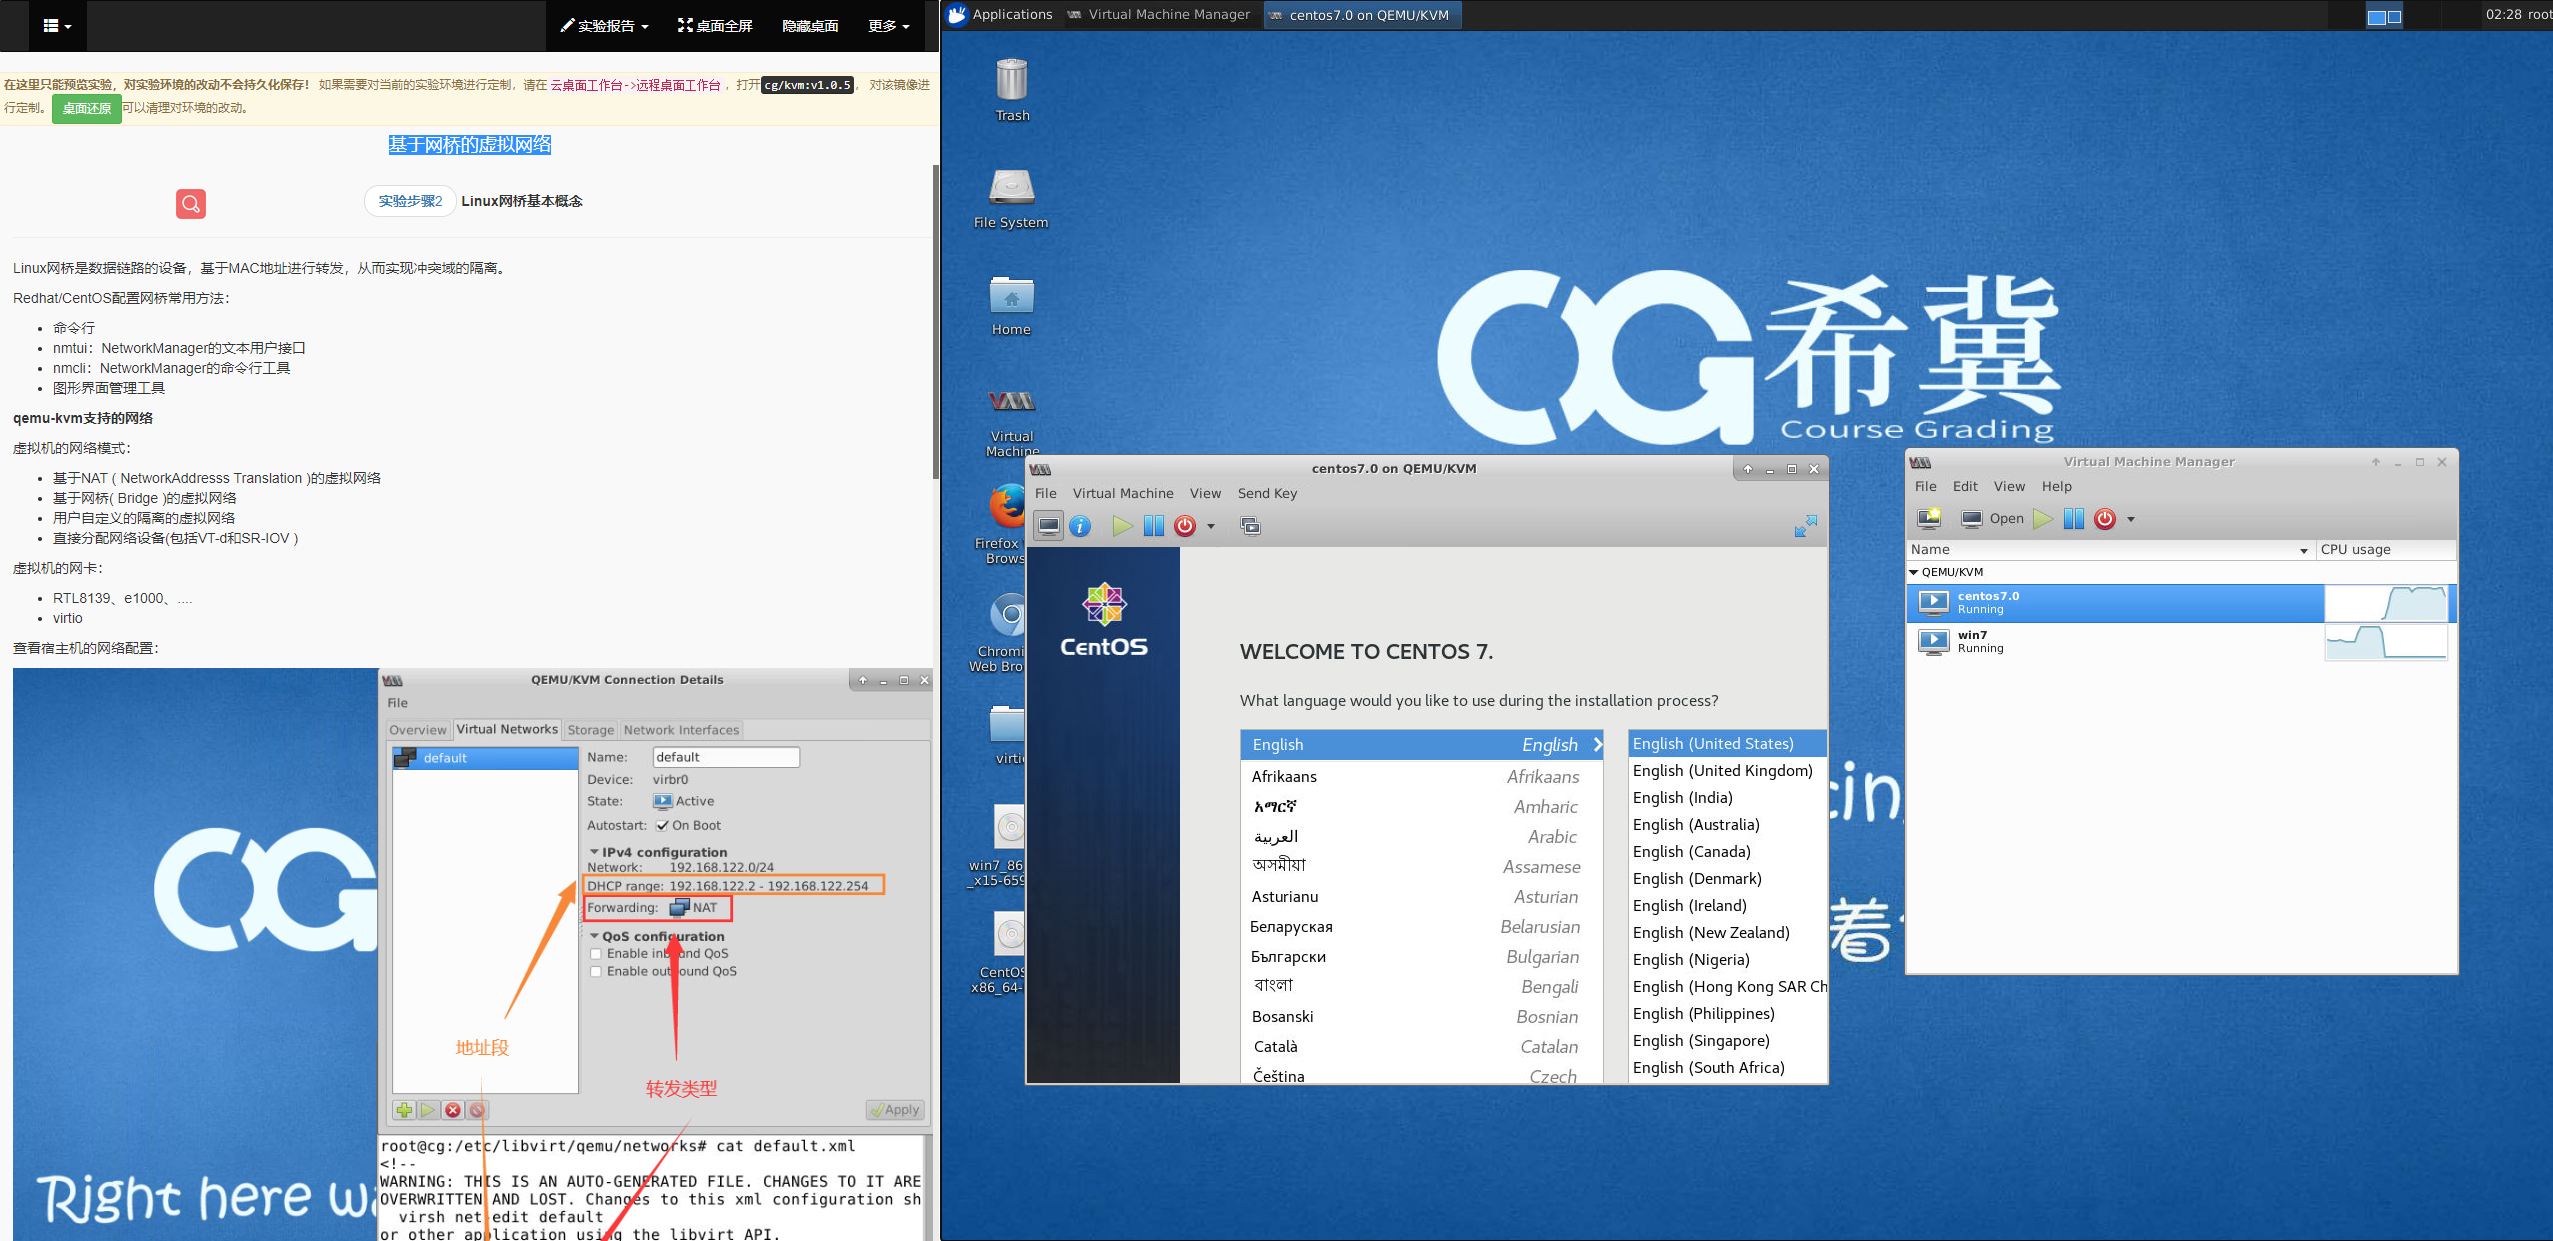The width and height of the screenshot is (2553, 1241).
Task: Open the virtio folder desktop icon
Action: pyautogui.click(x=1008, y=735)
